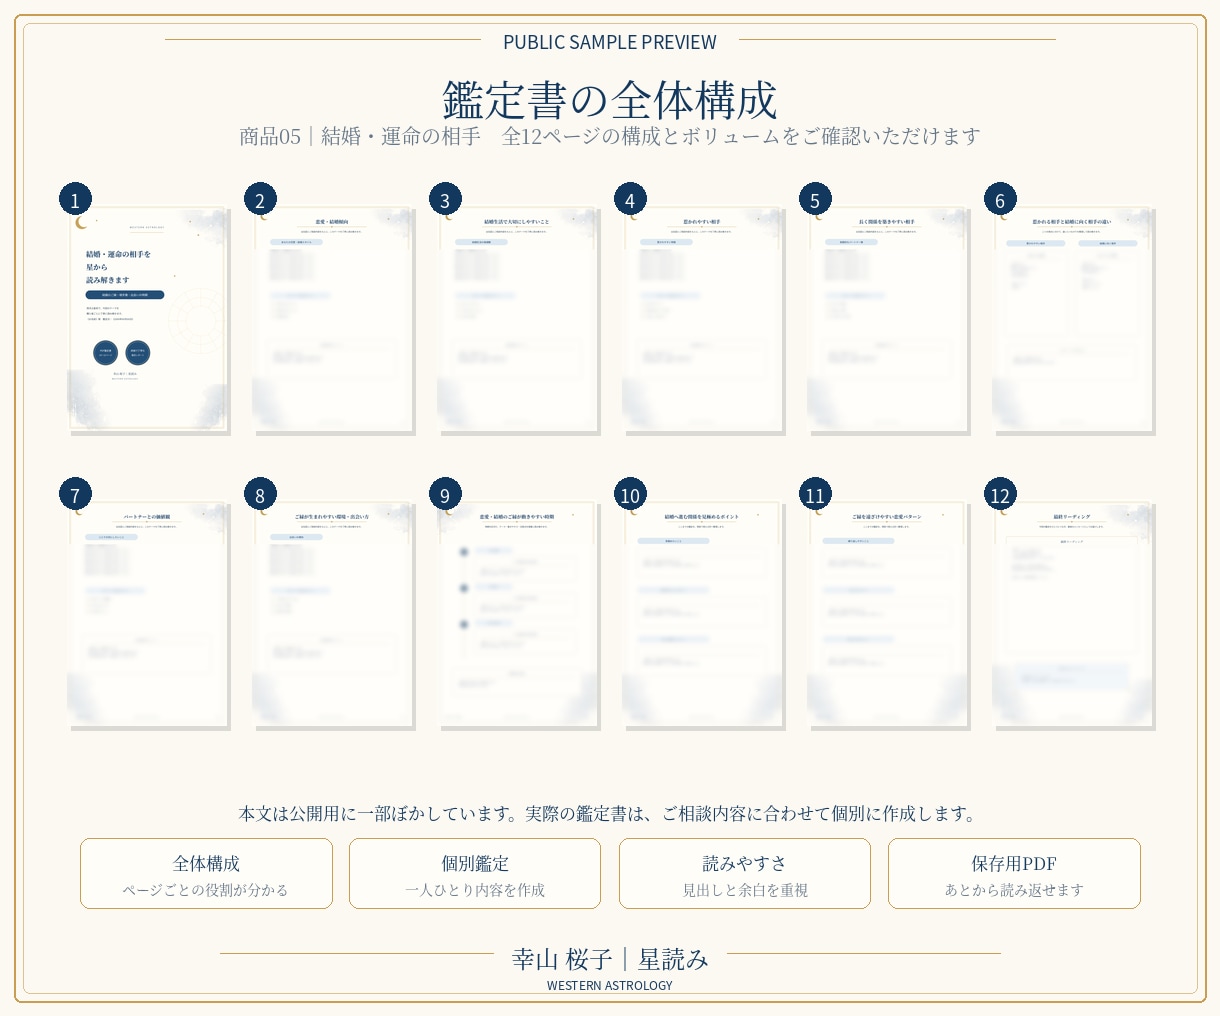Click the number 5 badge
This screenshot has width=1220, height=1016.
click(815, 199)
